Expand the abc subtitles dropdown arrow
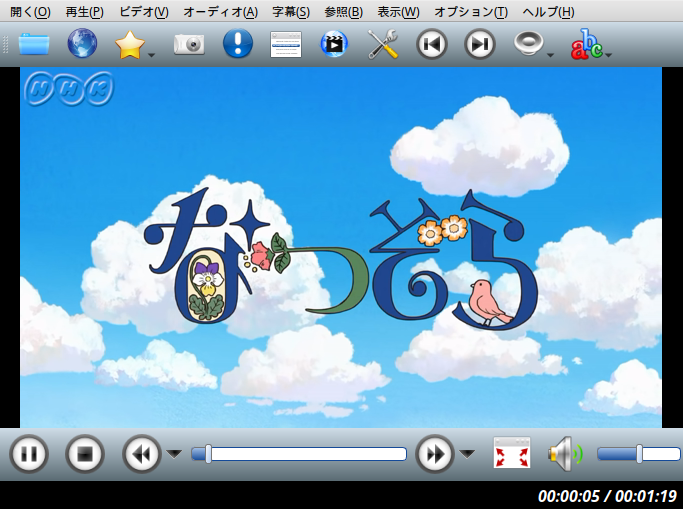Image resolution: width=683 pixels, height=509 pixels. tap(609, 55)
